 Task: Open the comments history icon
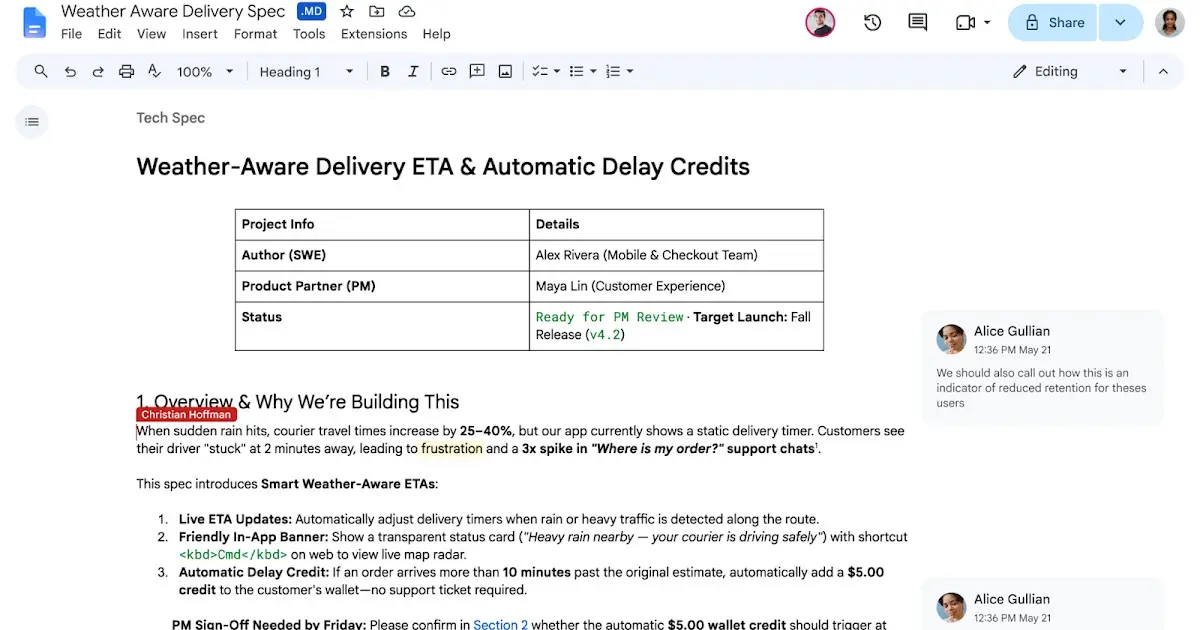point(917,22)
